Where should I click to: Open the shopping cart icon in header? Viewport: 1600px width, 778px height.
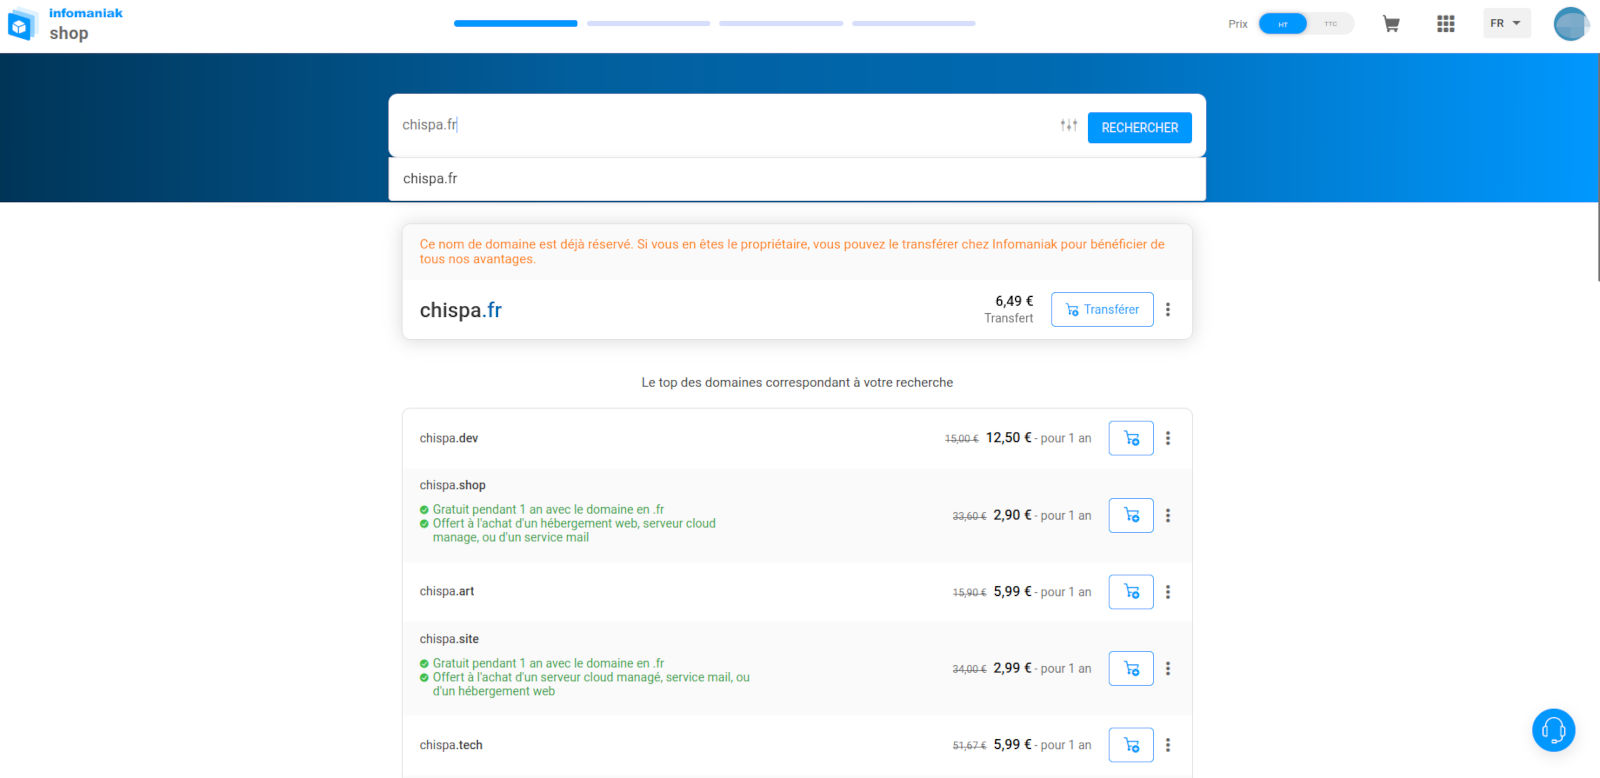click(1390, 24)
